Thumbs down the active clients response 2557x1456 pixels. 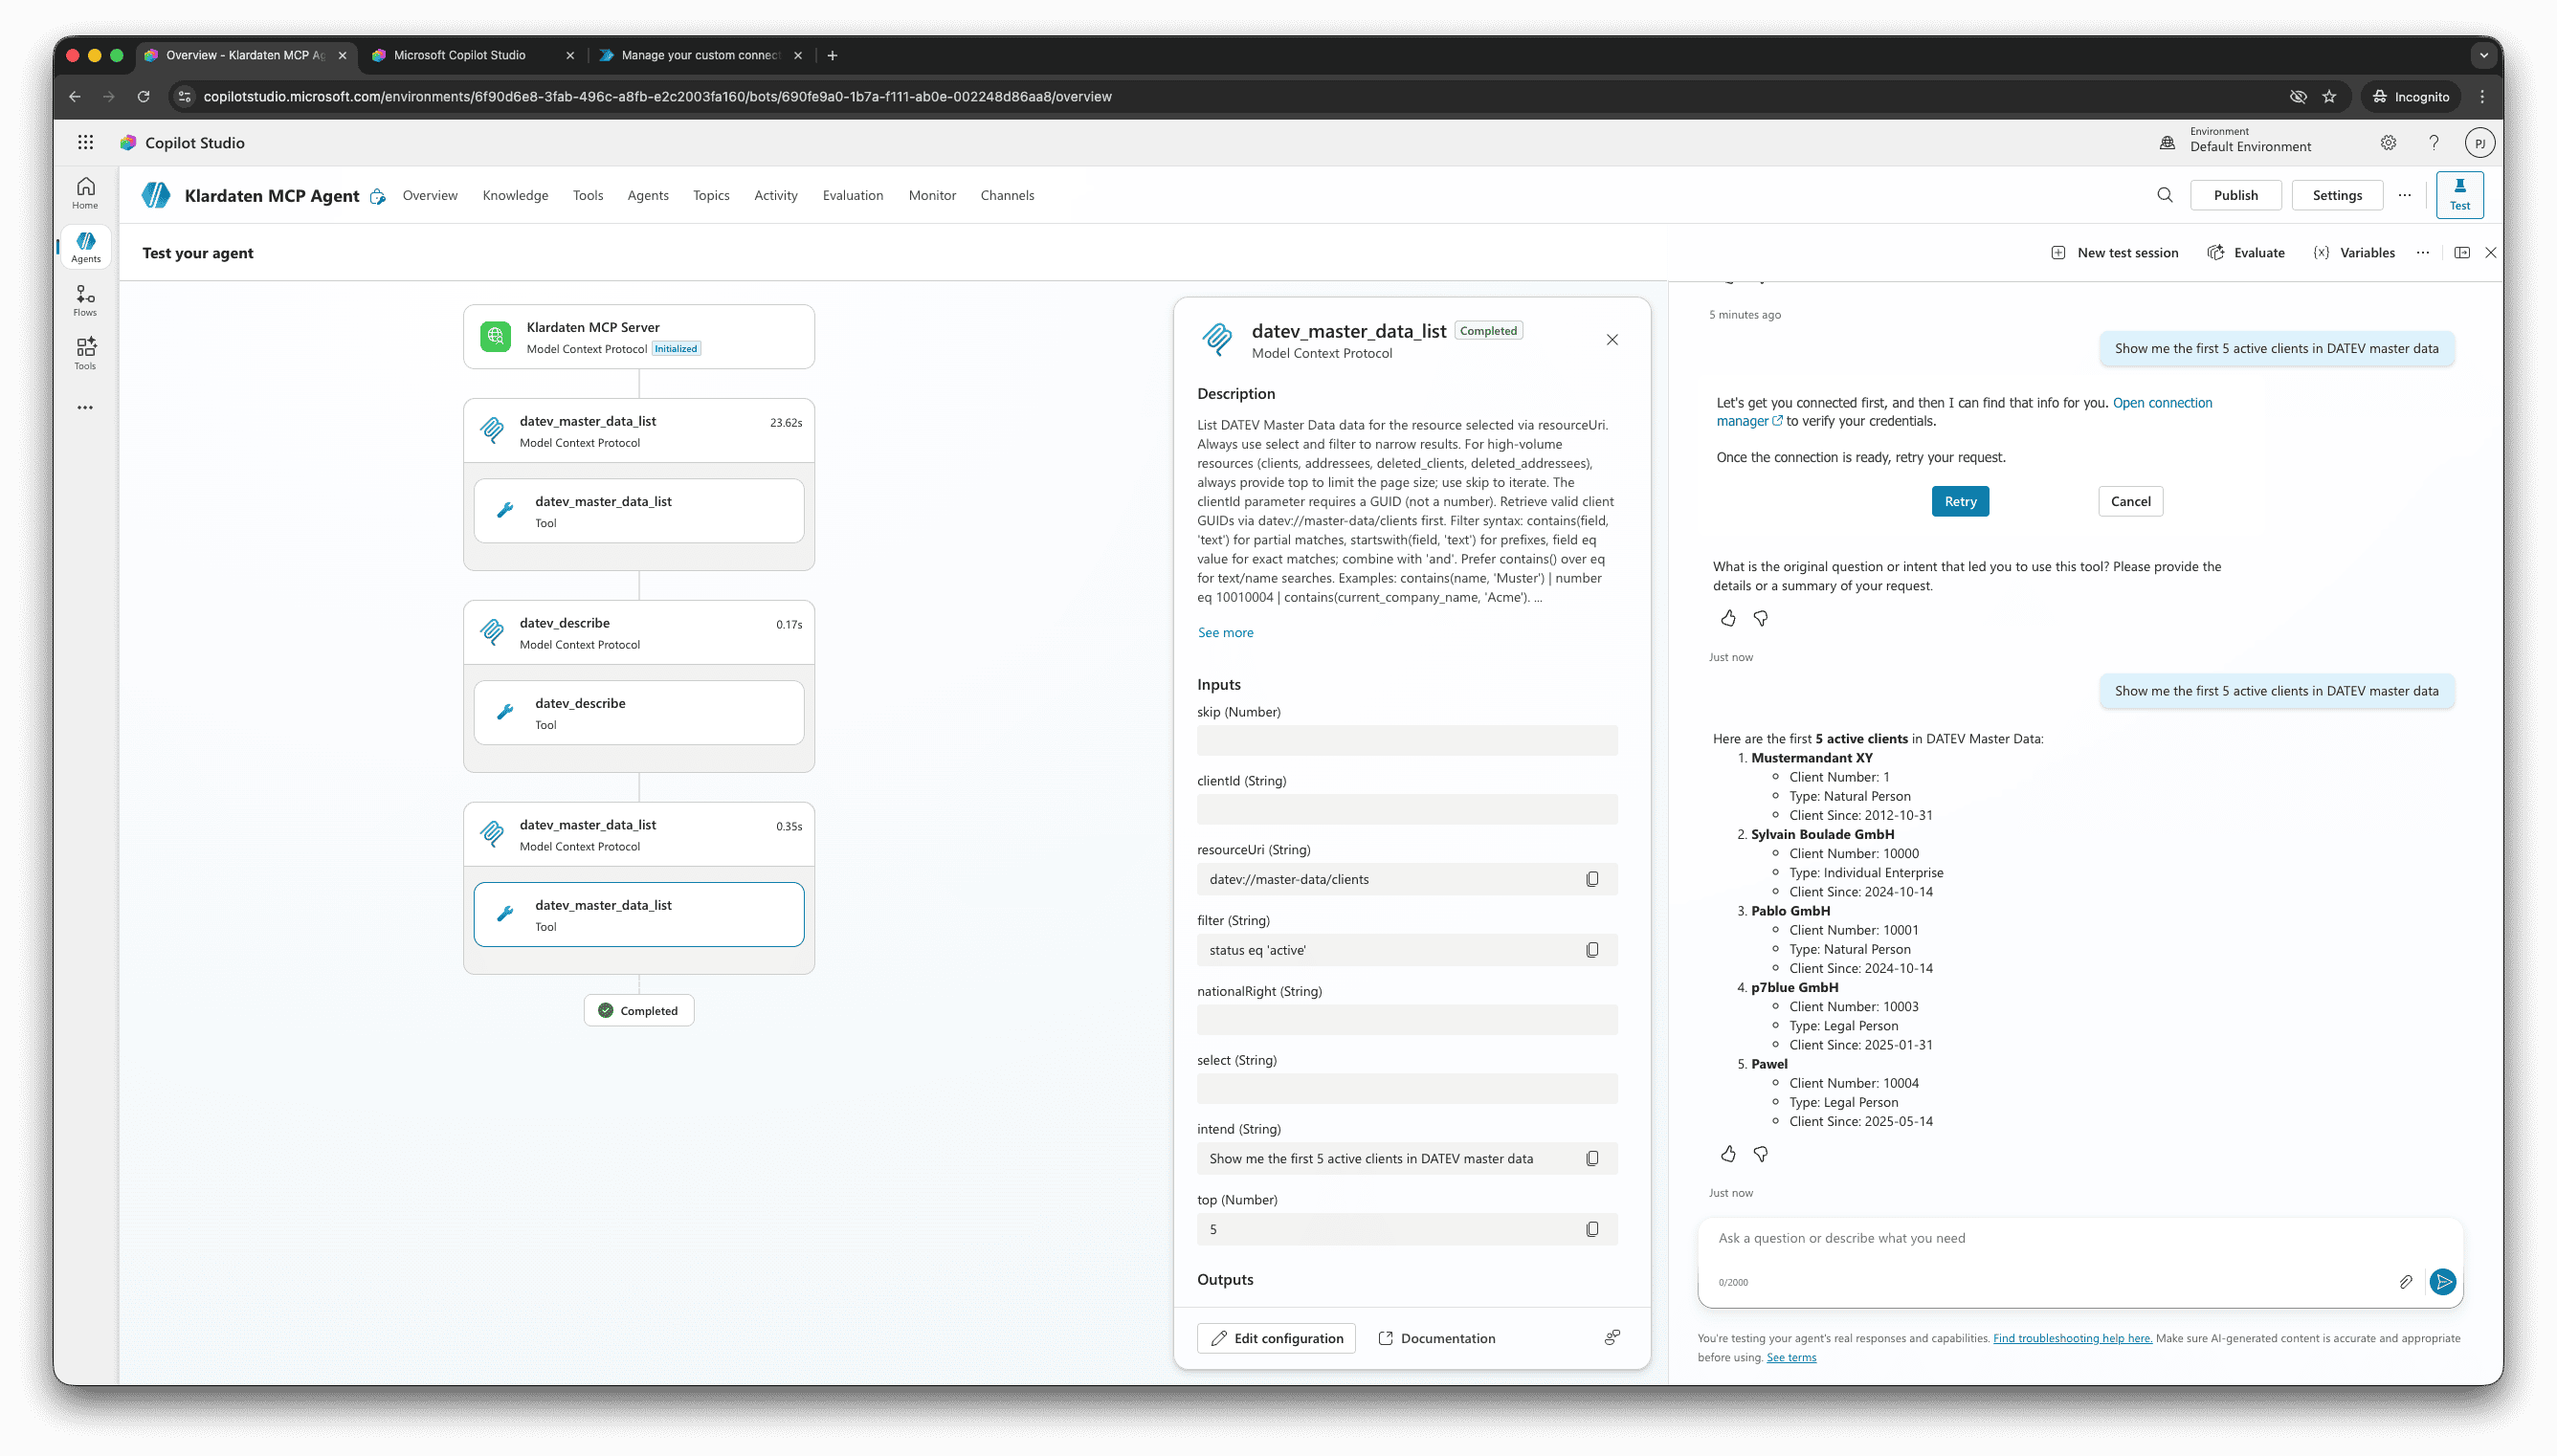(1761, 1154)
